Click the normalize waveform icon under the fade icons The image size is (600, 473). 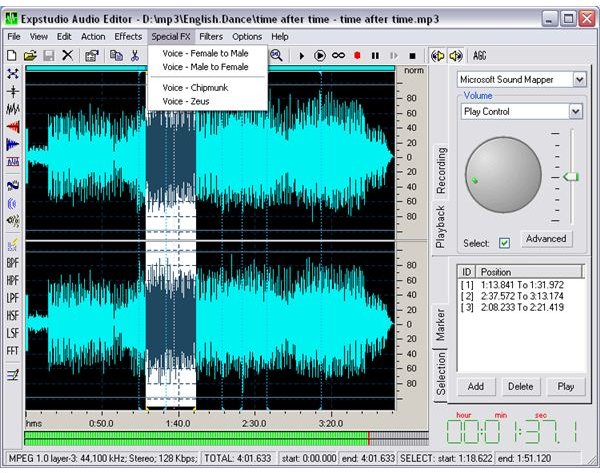[x=13, y=161]
